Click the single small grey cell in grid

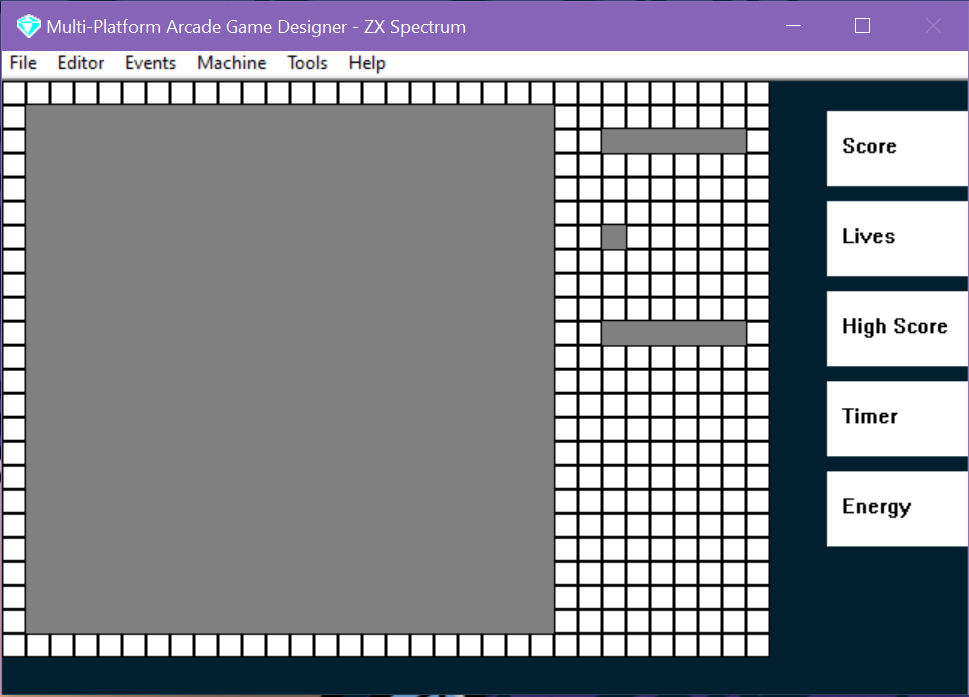click(x=614, y=237)
